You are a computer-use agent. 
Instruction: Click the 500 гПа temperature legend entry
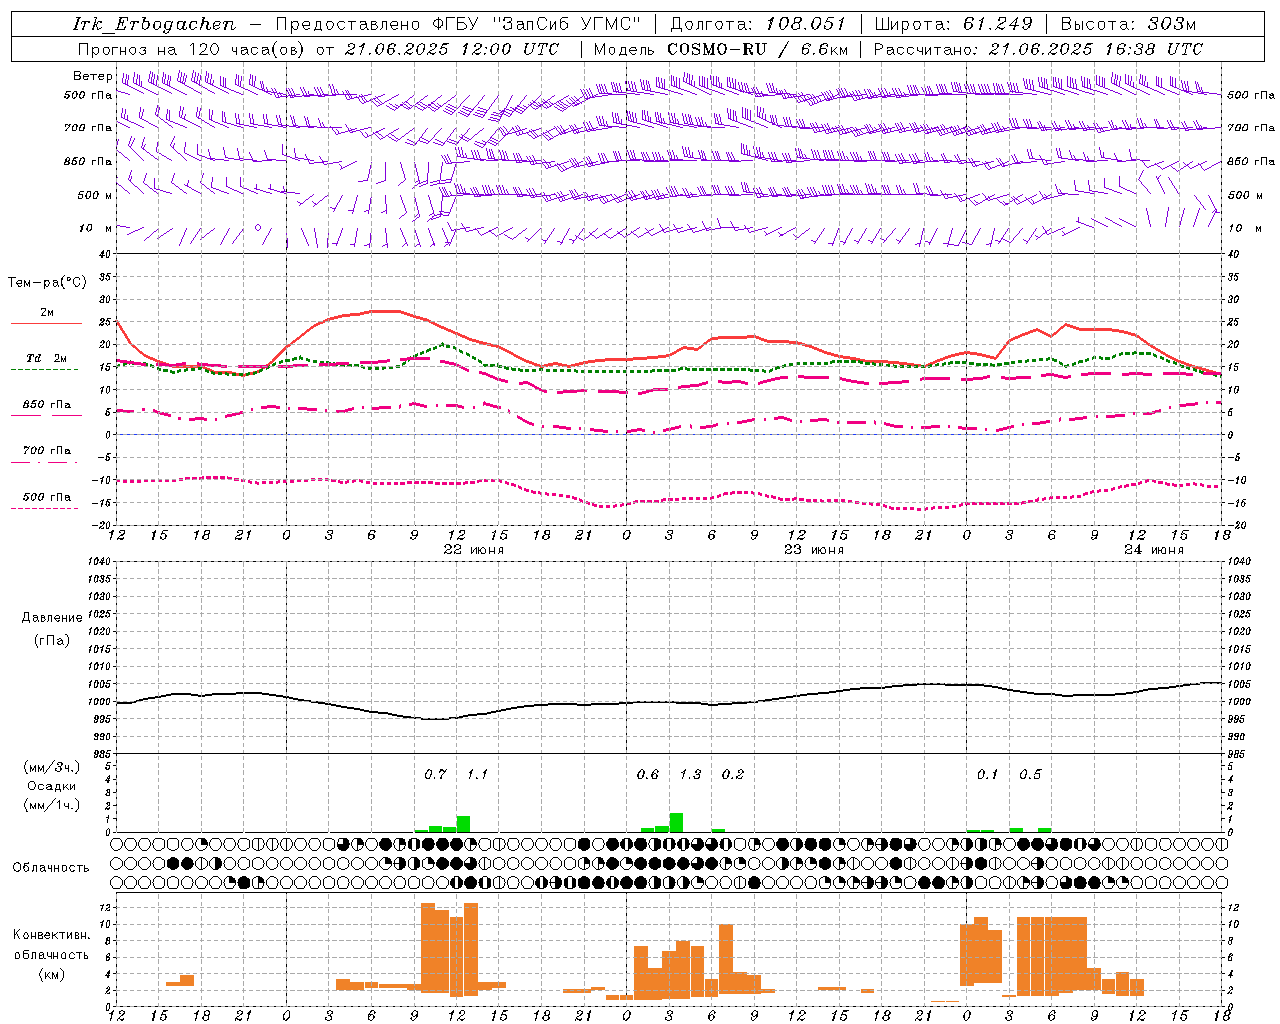click(x=46, y=501)
